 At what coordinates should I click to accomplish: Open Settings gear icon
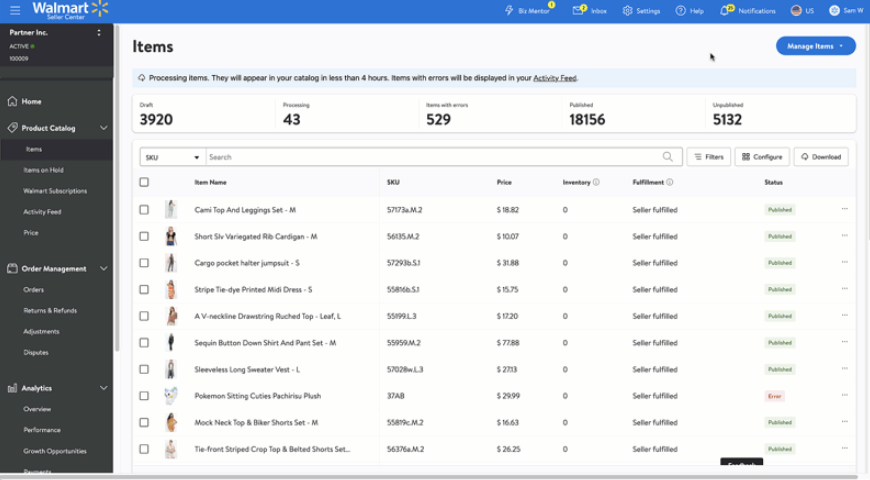[627, 11]
